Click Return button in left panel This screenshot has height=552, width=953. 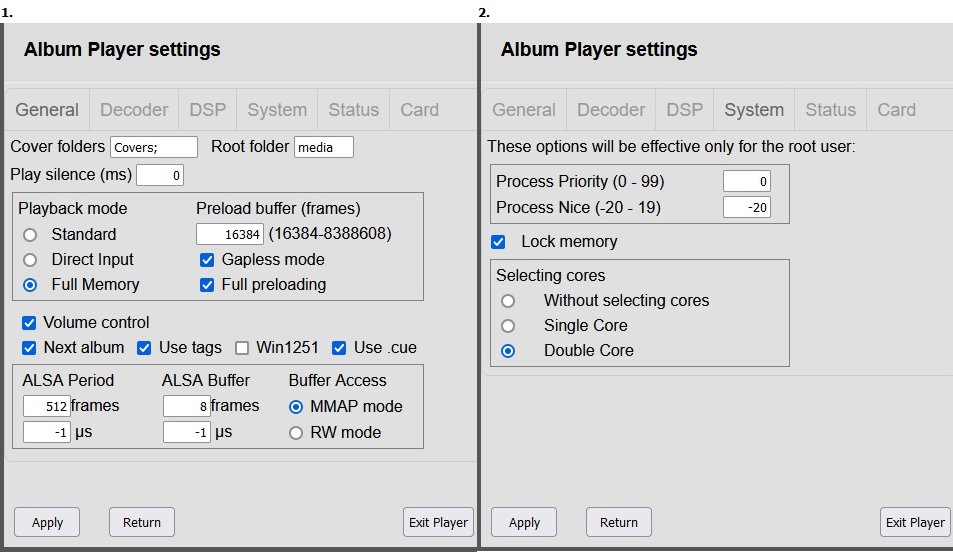click(x=142, y=522)
